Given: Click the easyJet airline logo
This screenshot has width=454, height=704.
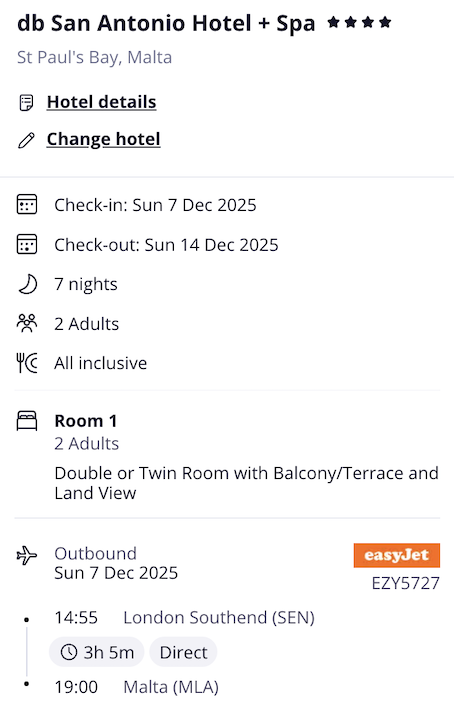Looking at the screenshot, I should 397,555.
